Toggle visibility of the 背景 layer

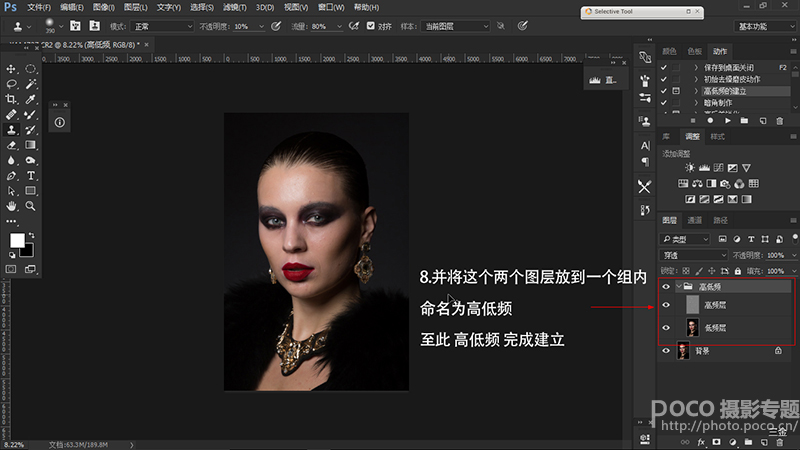coord(666,351)
